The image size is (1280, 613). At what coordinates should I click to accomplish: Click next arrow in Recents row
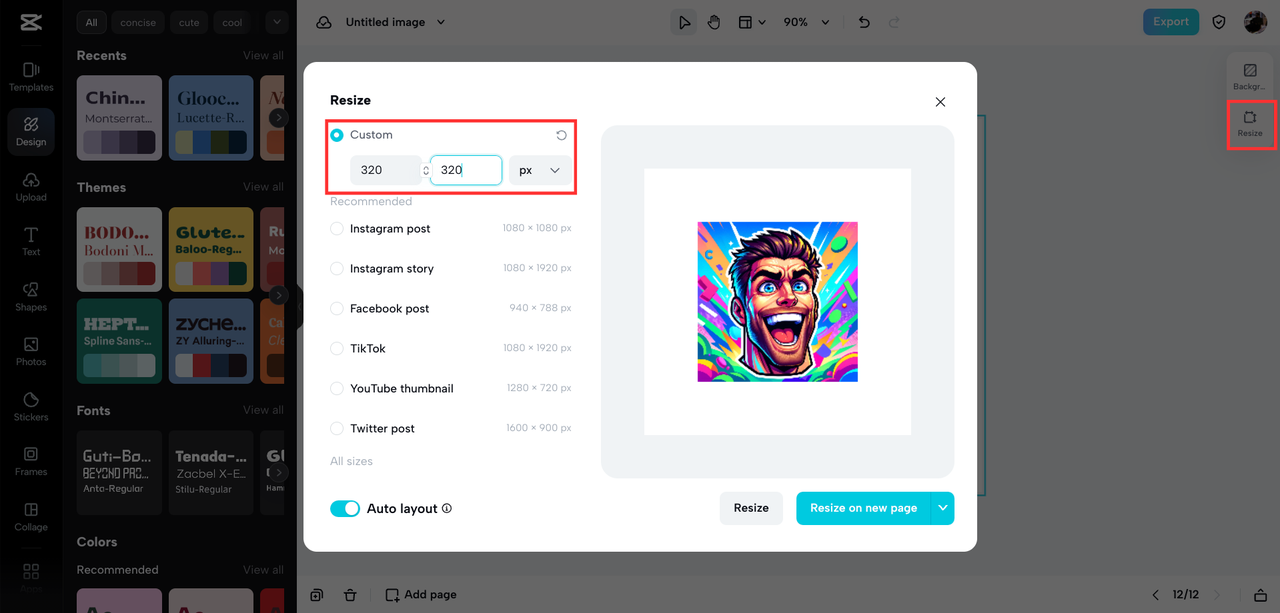(278, 117)
